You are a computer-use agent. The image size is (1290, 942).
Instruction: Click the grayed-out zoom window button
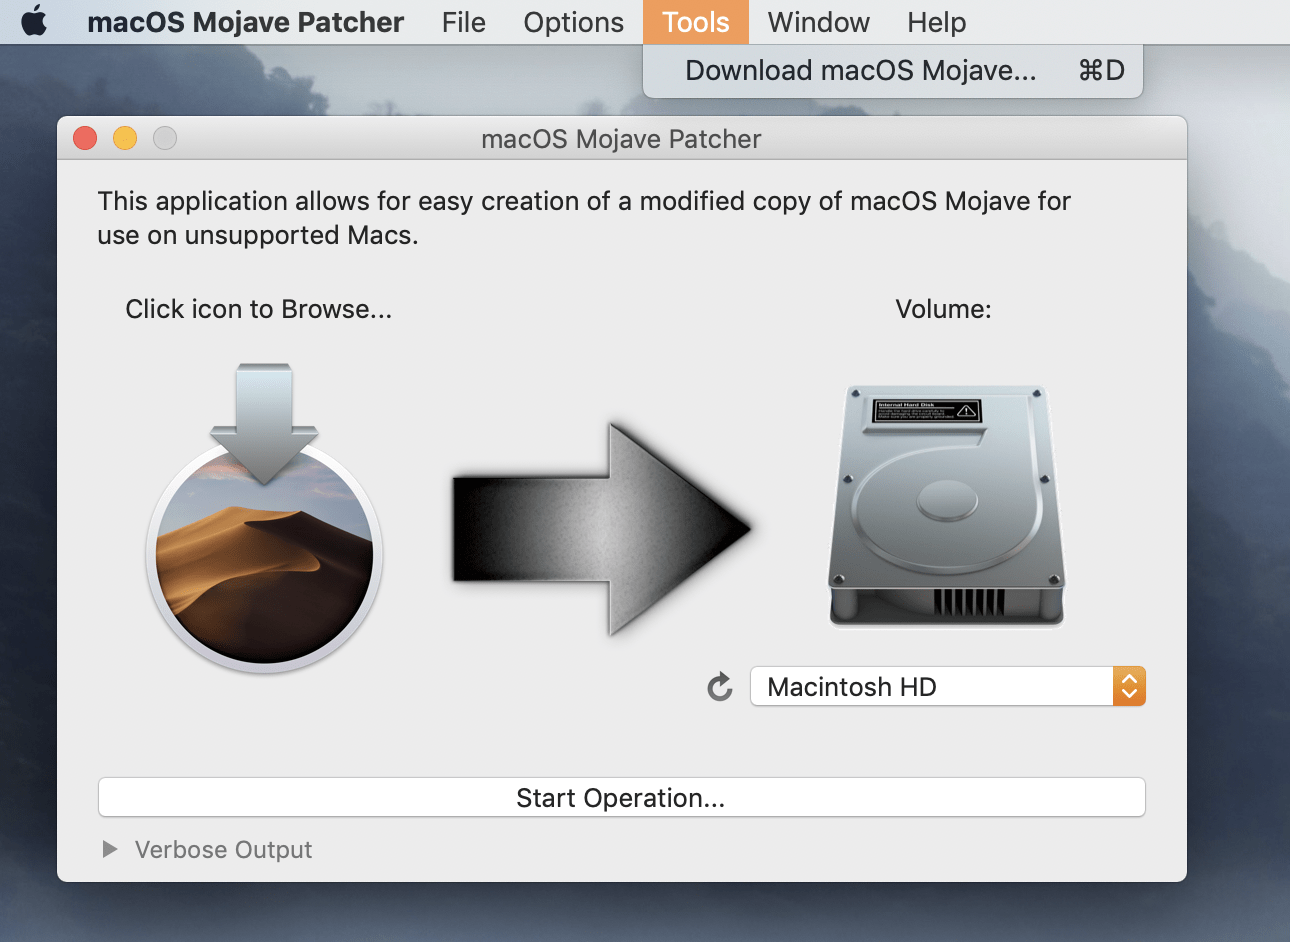(x=165, y=138)
